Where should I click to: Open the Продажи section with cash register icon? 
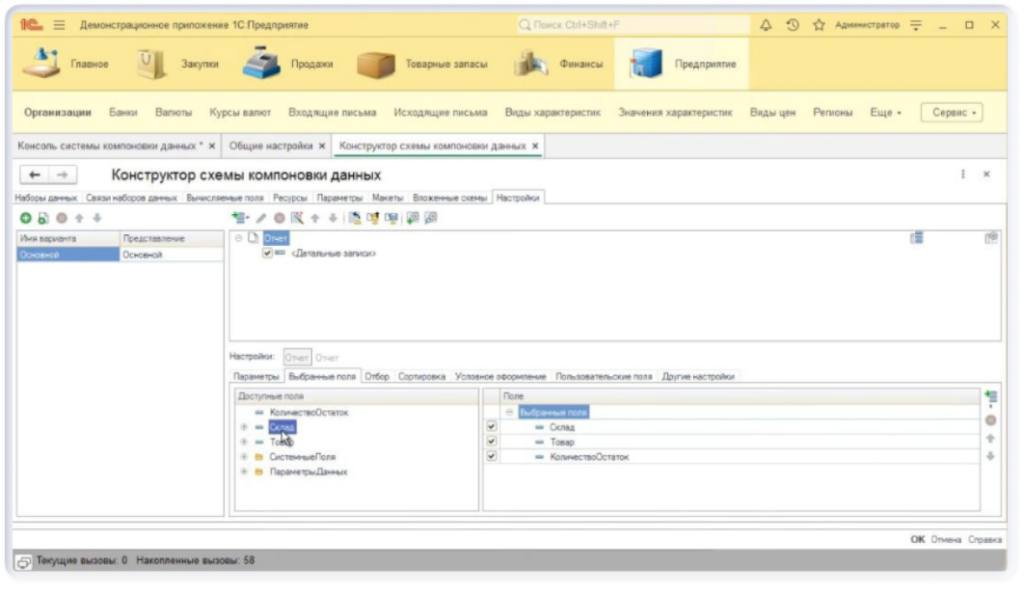pyautogui.click(x=284, y=64)
